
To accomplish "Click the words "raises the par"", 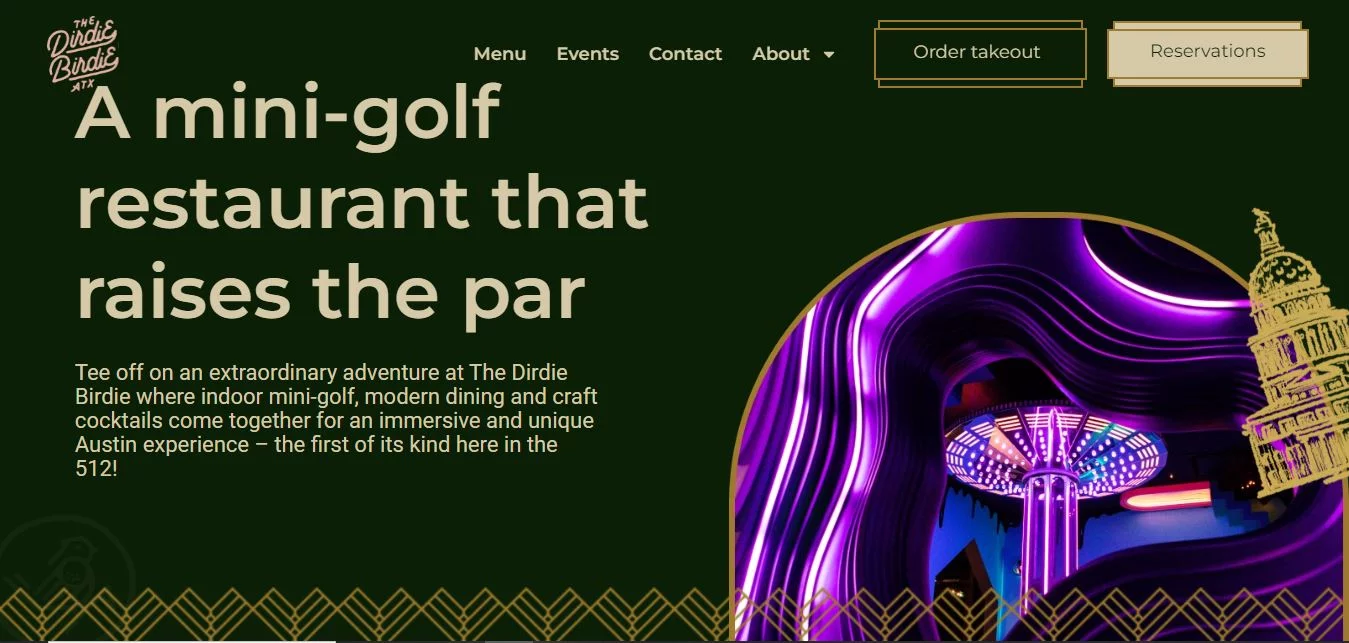I will [330, 292].
